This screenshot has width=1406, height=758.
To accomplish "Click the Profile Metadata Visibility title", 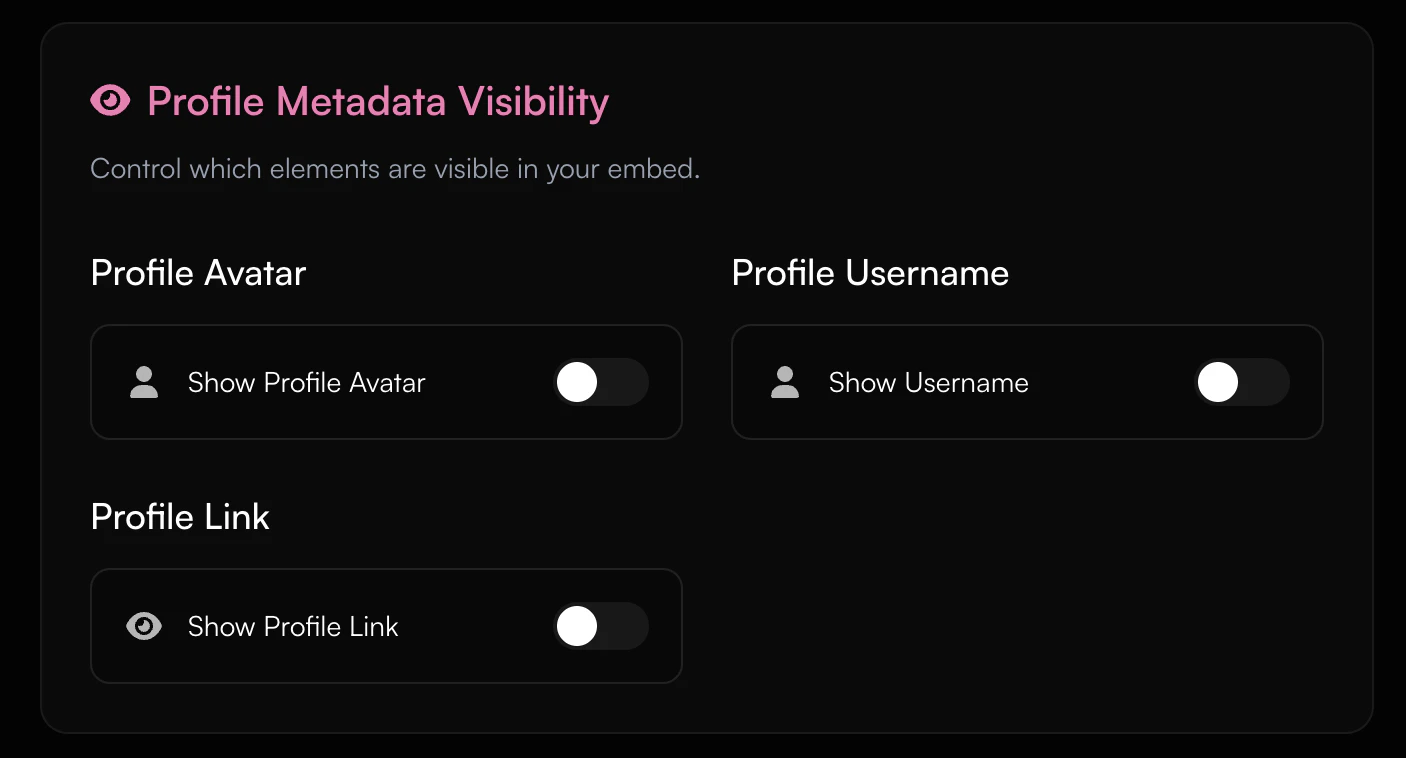I will click(x=377, y=100).
